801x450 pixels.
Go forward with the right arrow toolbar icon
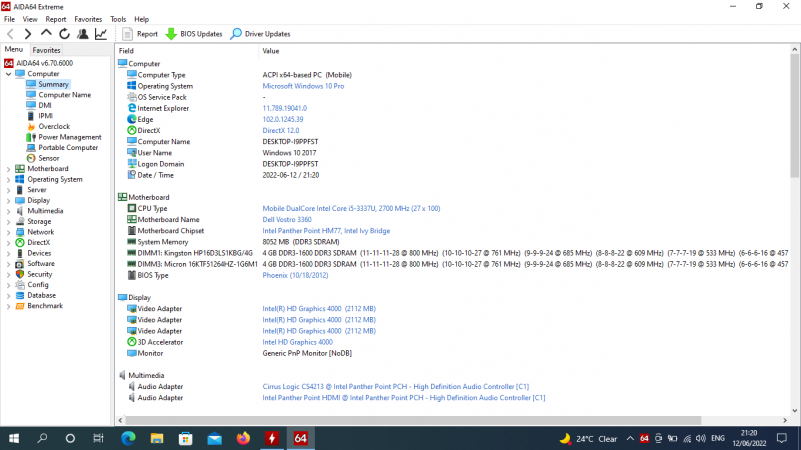pos(28,34)
